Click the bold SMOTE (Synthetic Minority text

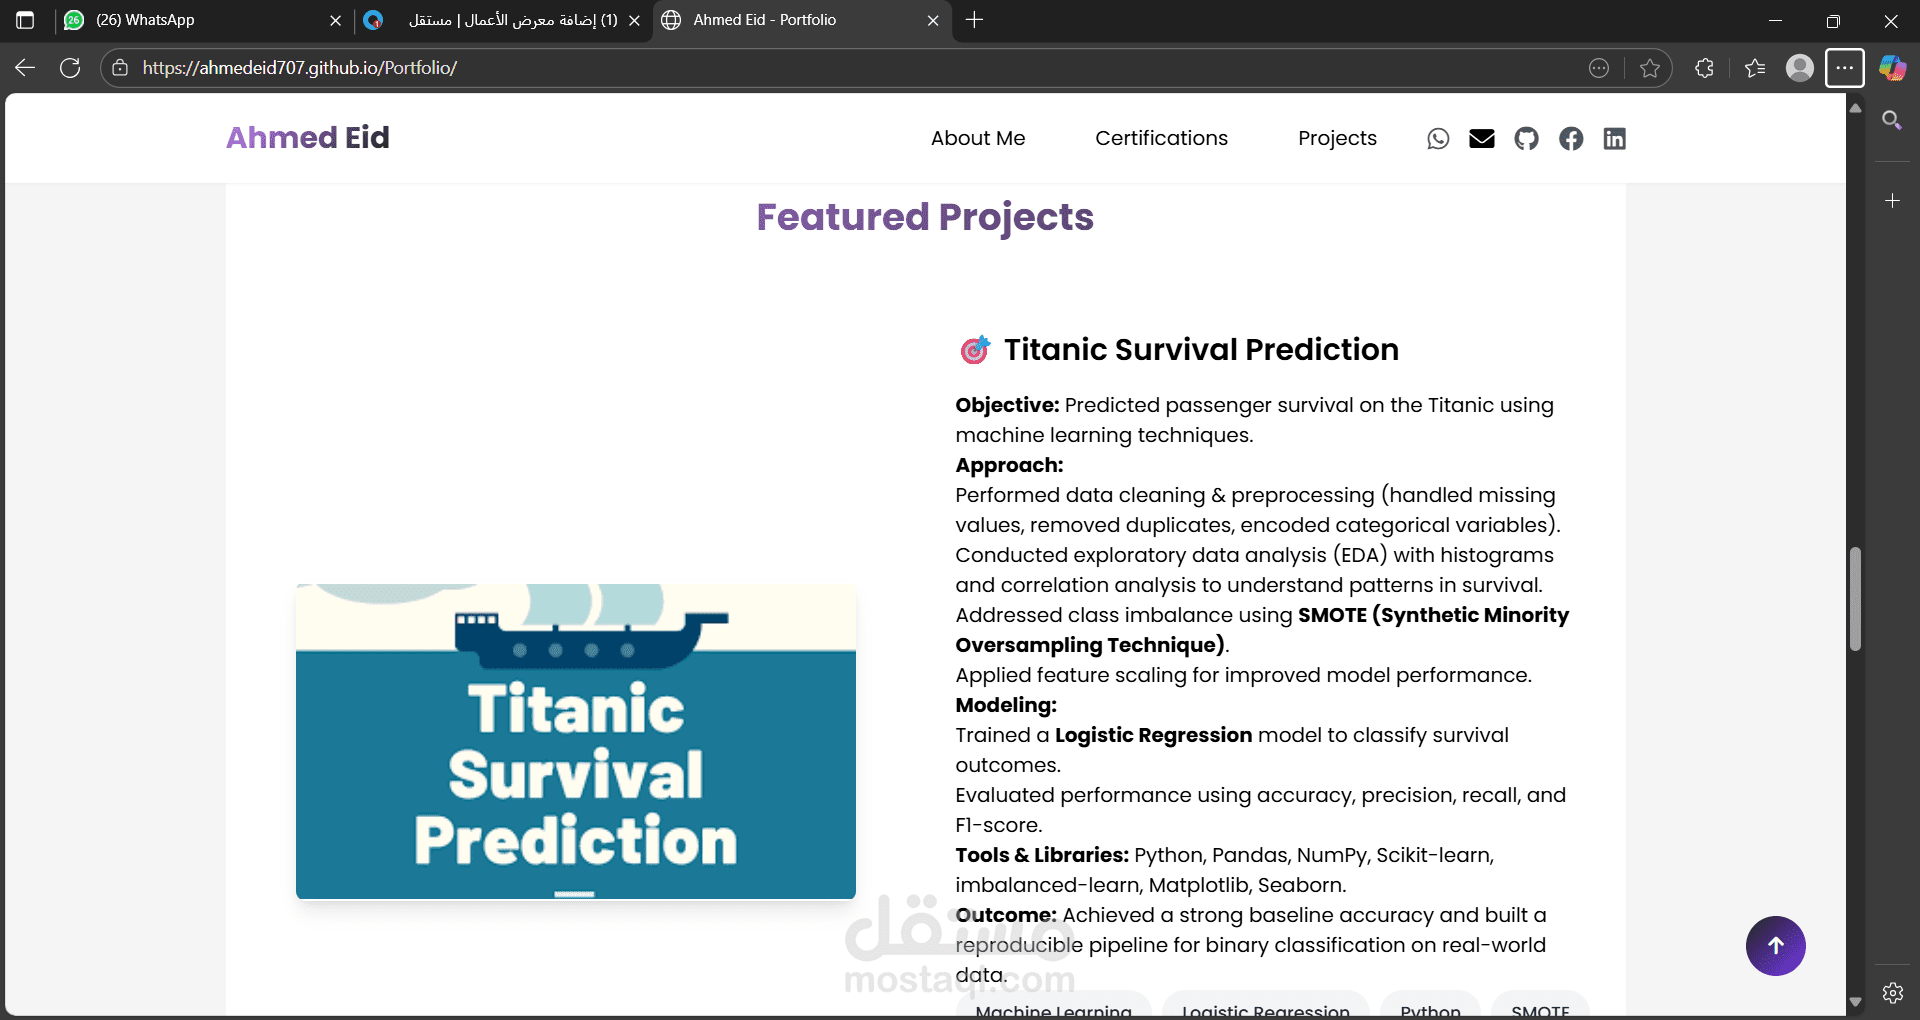coord(1434,615)
